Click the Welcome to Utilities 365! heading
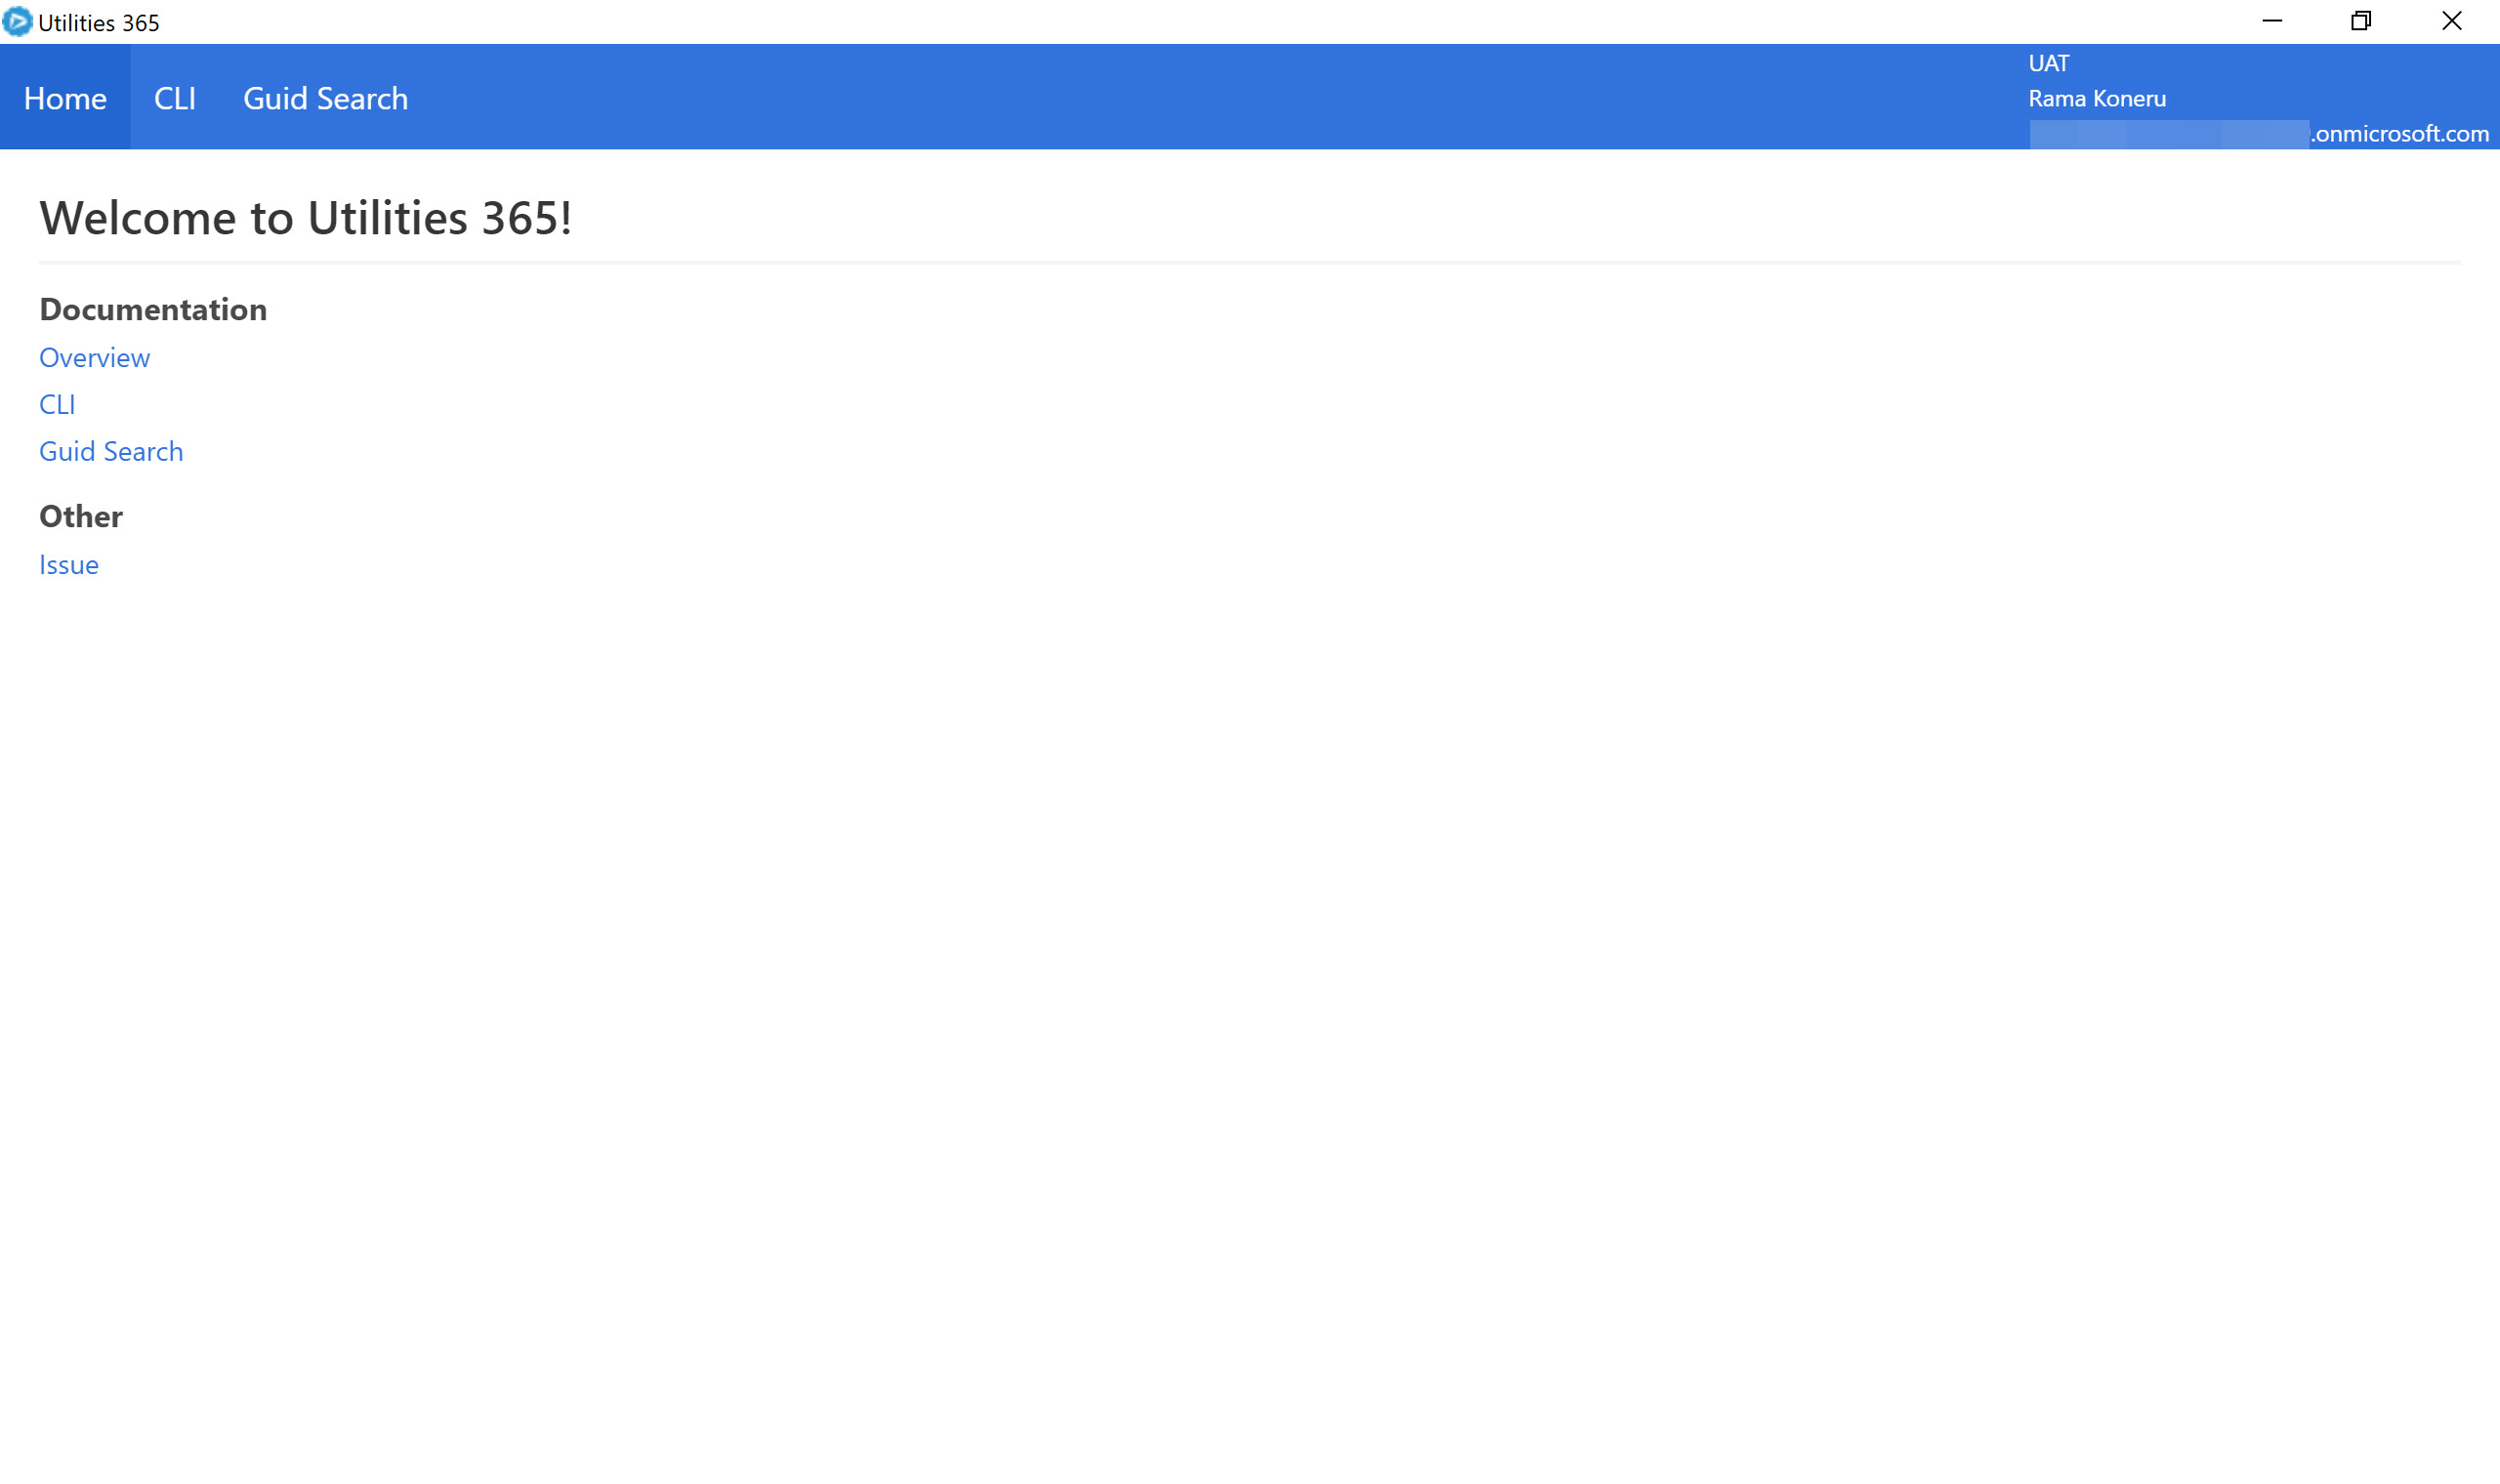2500x1484 pixels. tap(305, 217)
